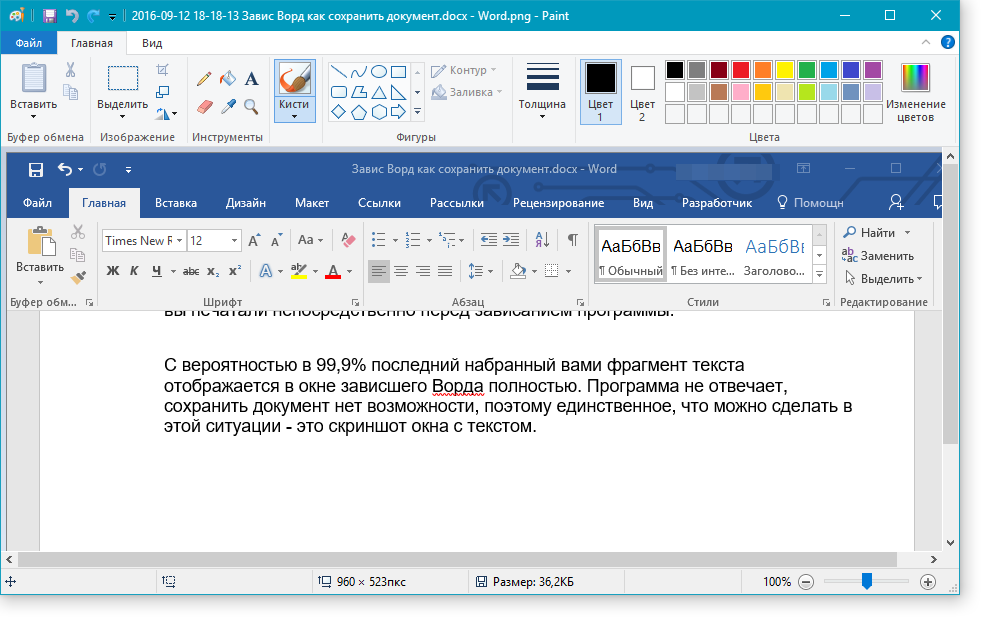Image resolution: width=981 pixels, height=617 pixels.
Task: Click Word's Increase indent icon
Action: pos(511,240)
